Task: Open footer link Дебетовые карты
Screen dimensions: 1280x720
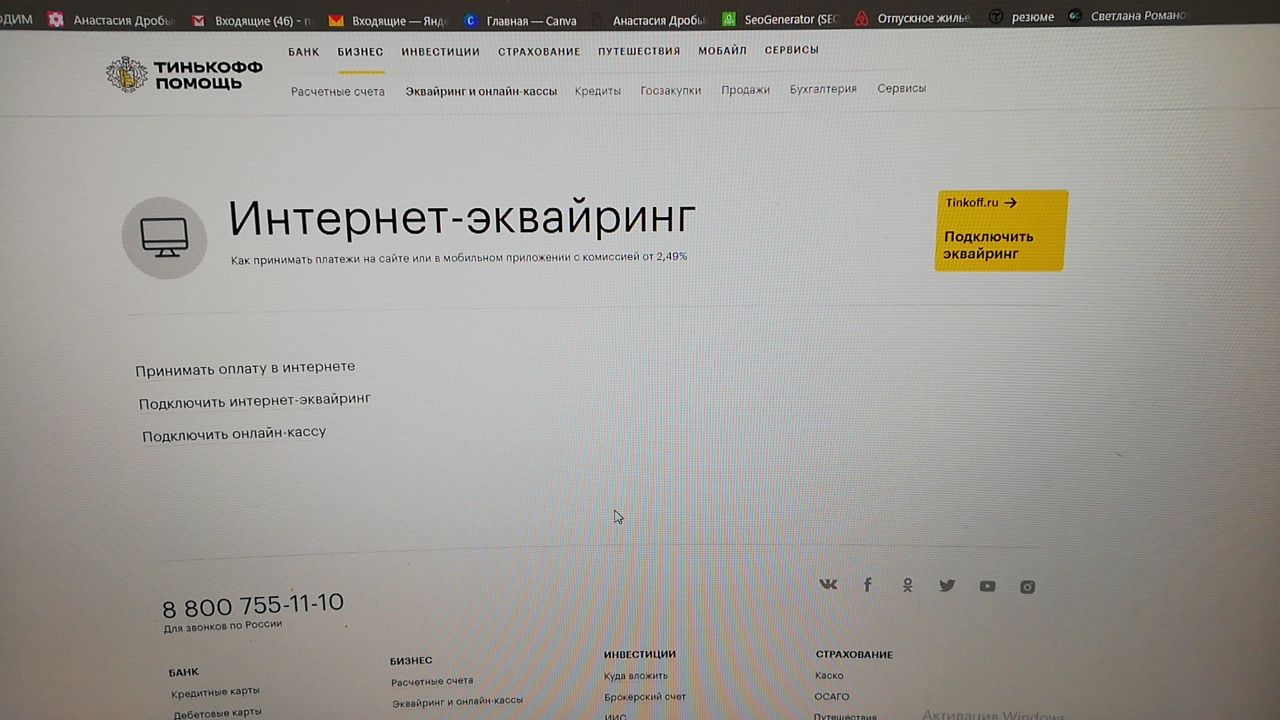Action: pos(217,714)
